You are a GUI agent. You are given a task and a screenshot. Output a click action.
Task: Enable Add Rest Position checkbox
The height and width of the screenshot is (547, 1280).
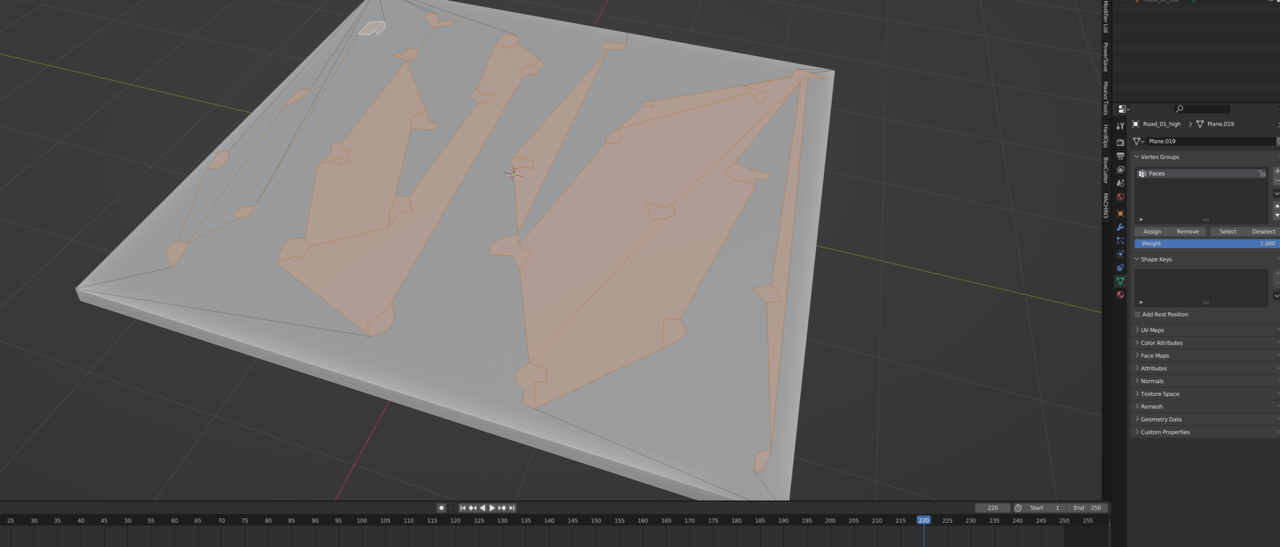pyautogui.click(x=1137, y=314)
